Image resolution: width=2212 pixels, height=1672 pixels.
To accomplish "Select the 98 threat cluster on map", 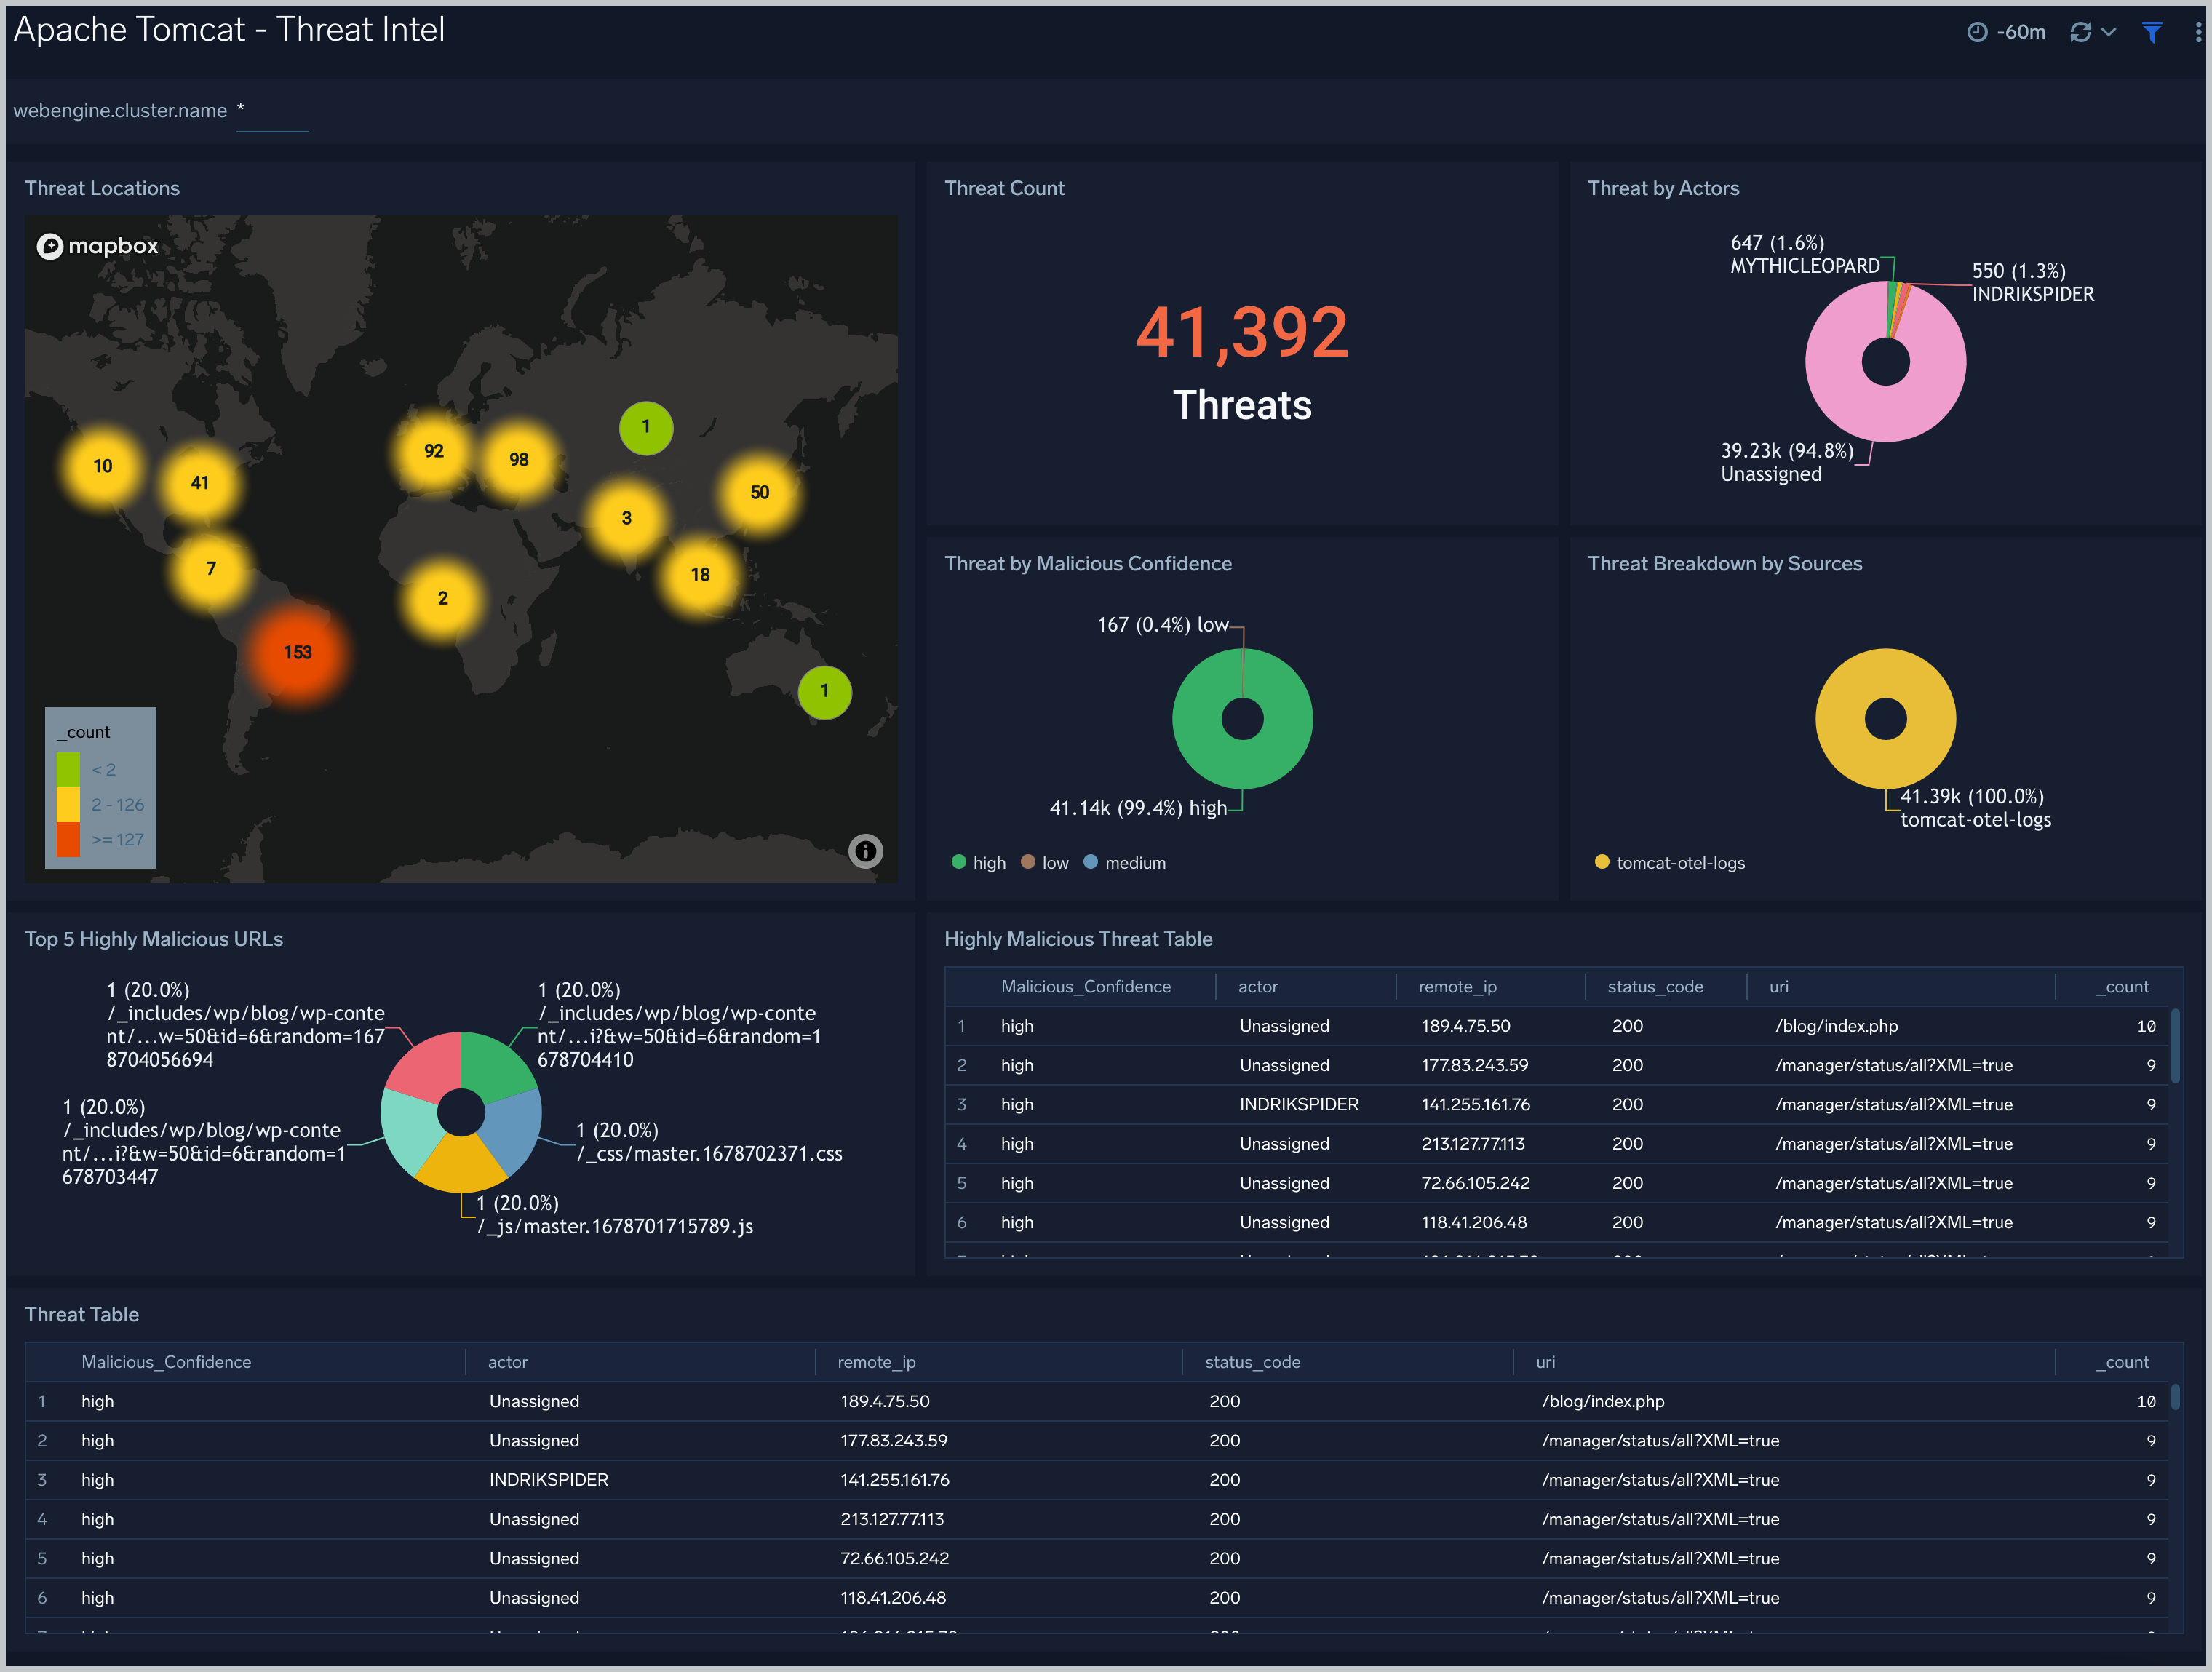I will pyautogui.click(x=519, y=460).
